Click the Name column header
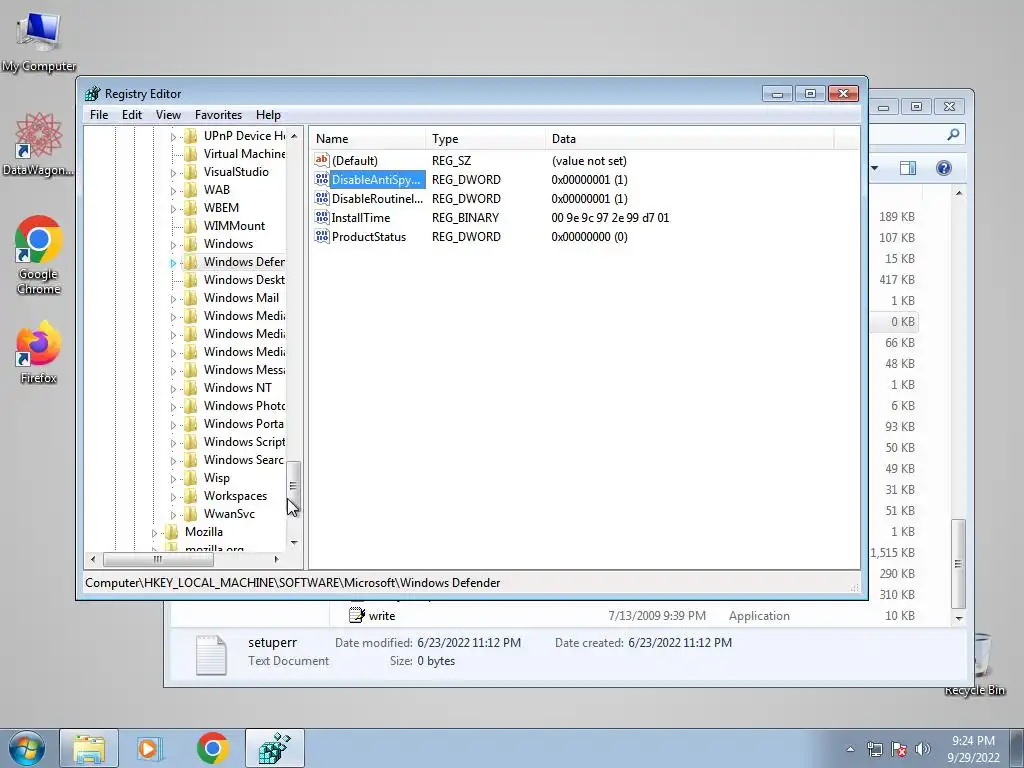The width and height of the screenshot is (1024, 768). (x=369, y=138)
